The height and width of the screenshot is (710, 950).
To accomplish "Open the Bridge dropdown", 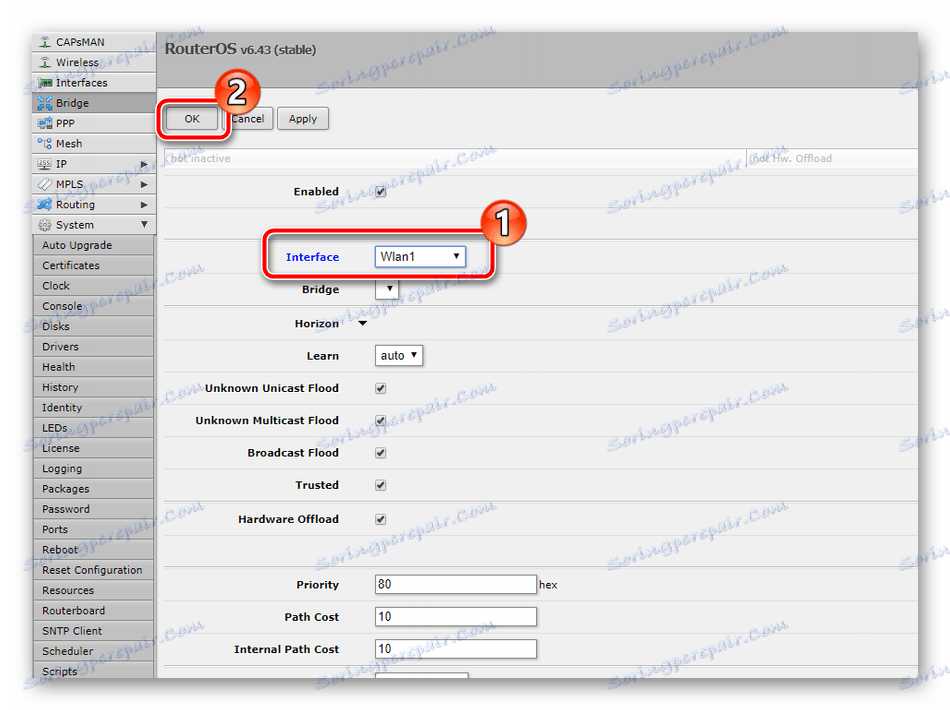I will pos(387,289).
